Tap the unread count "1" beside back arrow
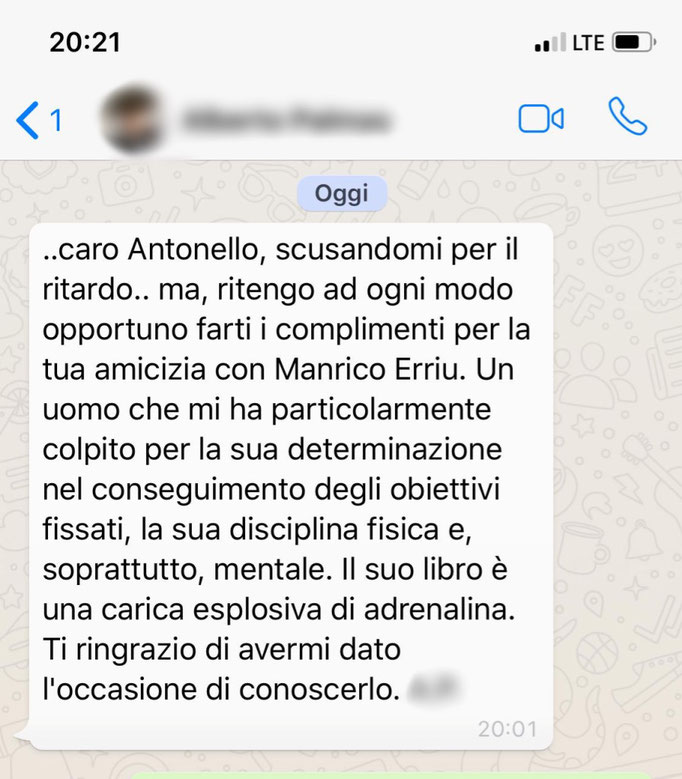Image resolution: width=682 pixels, height=779 pixels. [x=56, y=120]
